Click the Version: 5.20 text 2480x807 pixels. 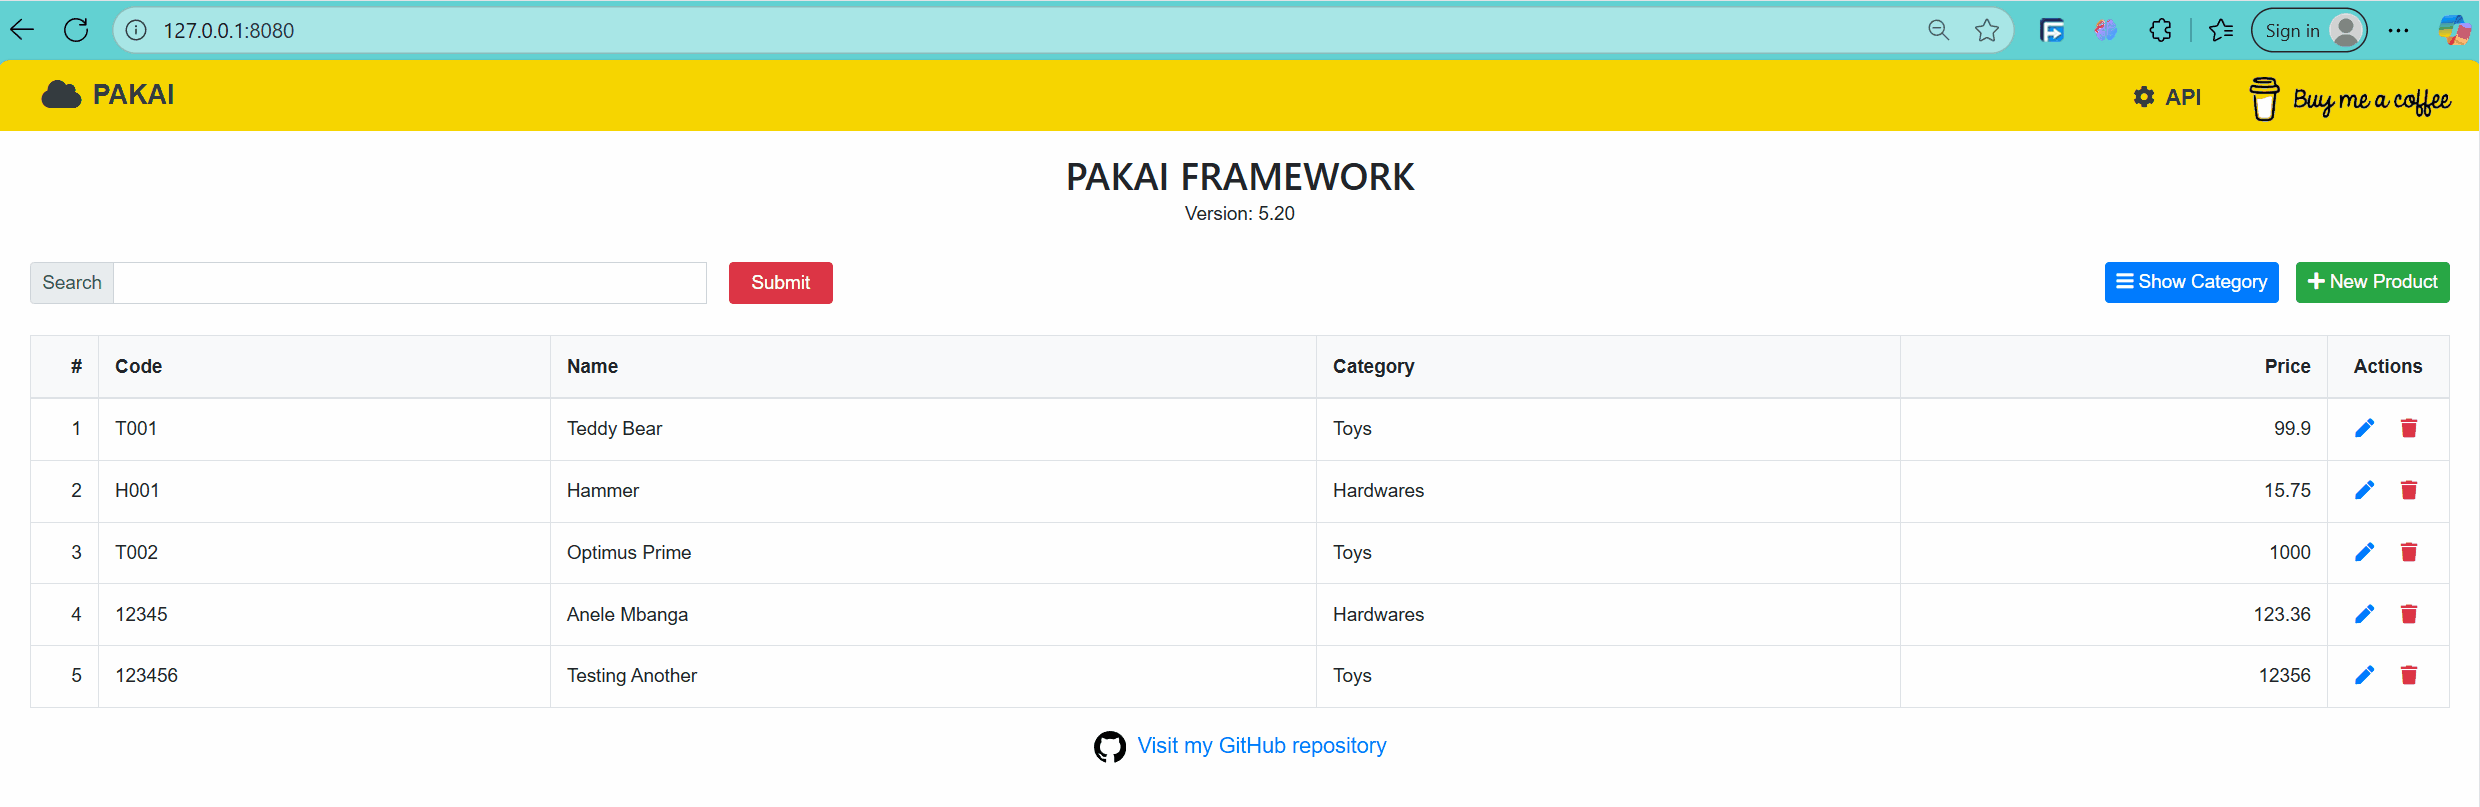click(1239, 213)
